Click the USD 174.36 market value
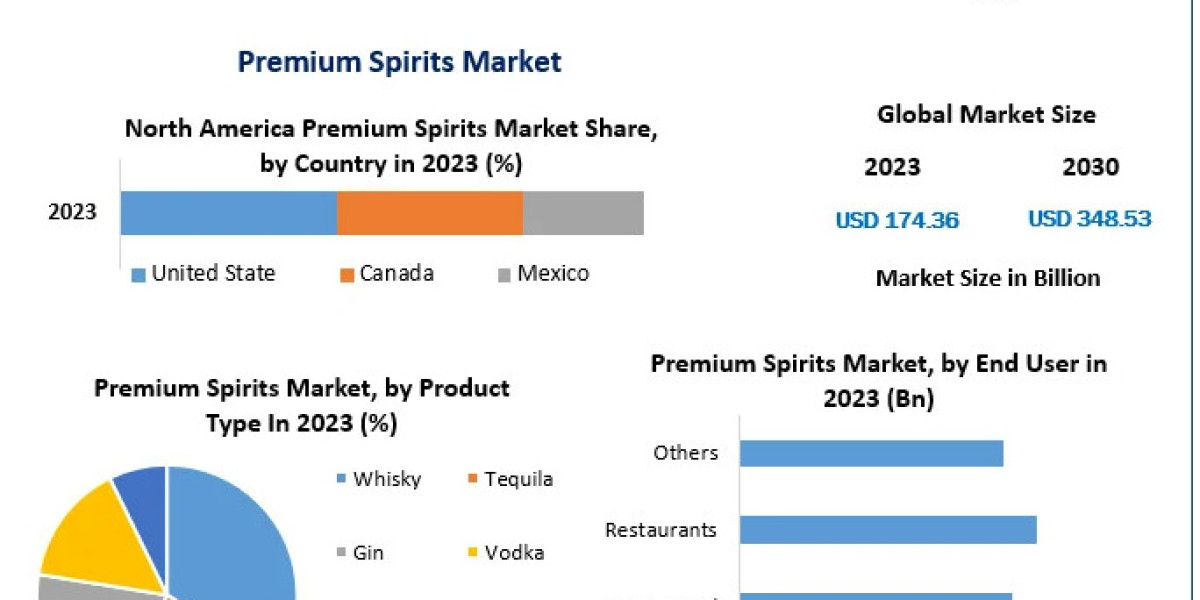Image resolution: width=1200 pixels, height=600 pixels. click(897, 220)
